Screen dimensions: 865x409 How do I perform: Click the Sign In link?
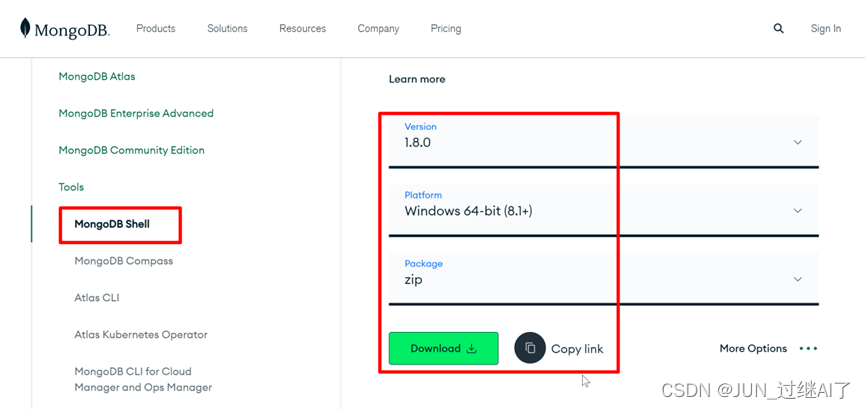click(x=826, y=29)
